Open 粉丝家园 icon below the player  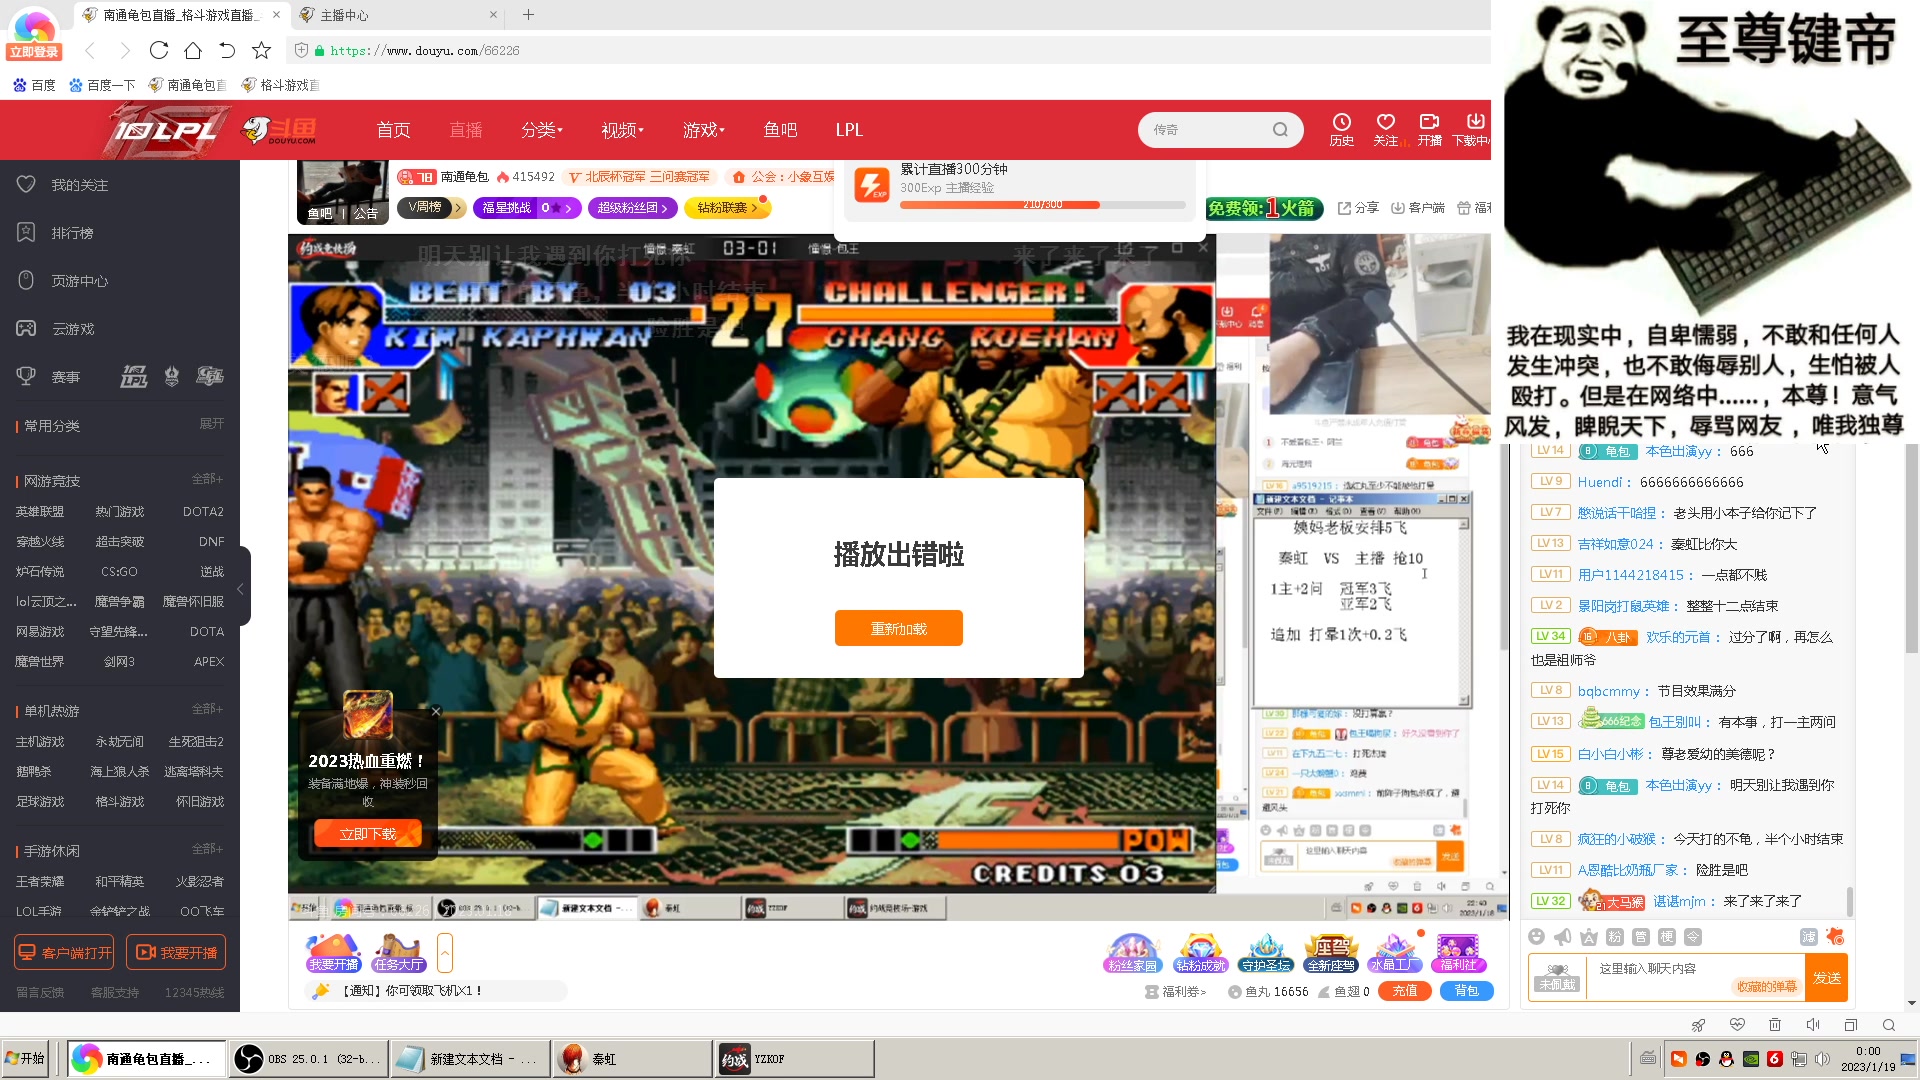tap(1132, 953)
